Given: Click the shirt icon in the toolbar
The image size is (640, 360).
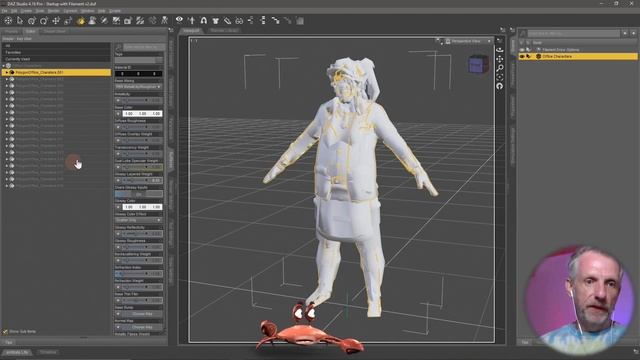Looking at the screenshot, I should [x=215, y=20].
